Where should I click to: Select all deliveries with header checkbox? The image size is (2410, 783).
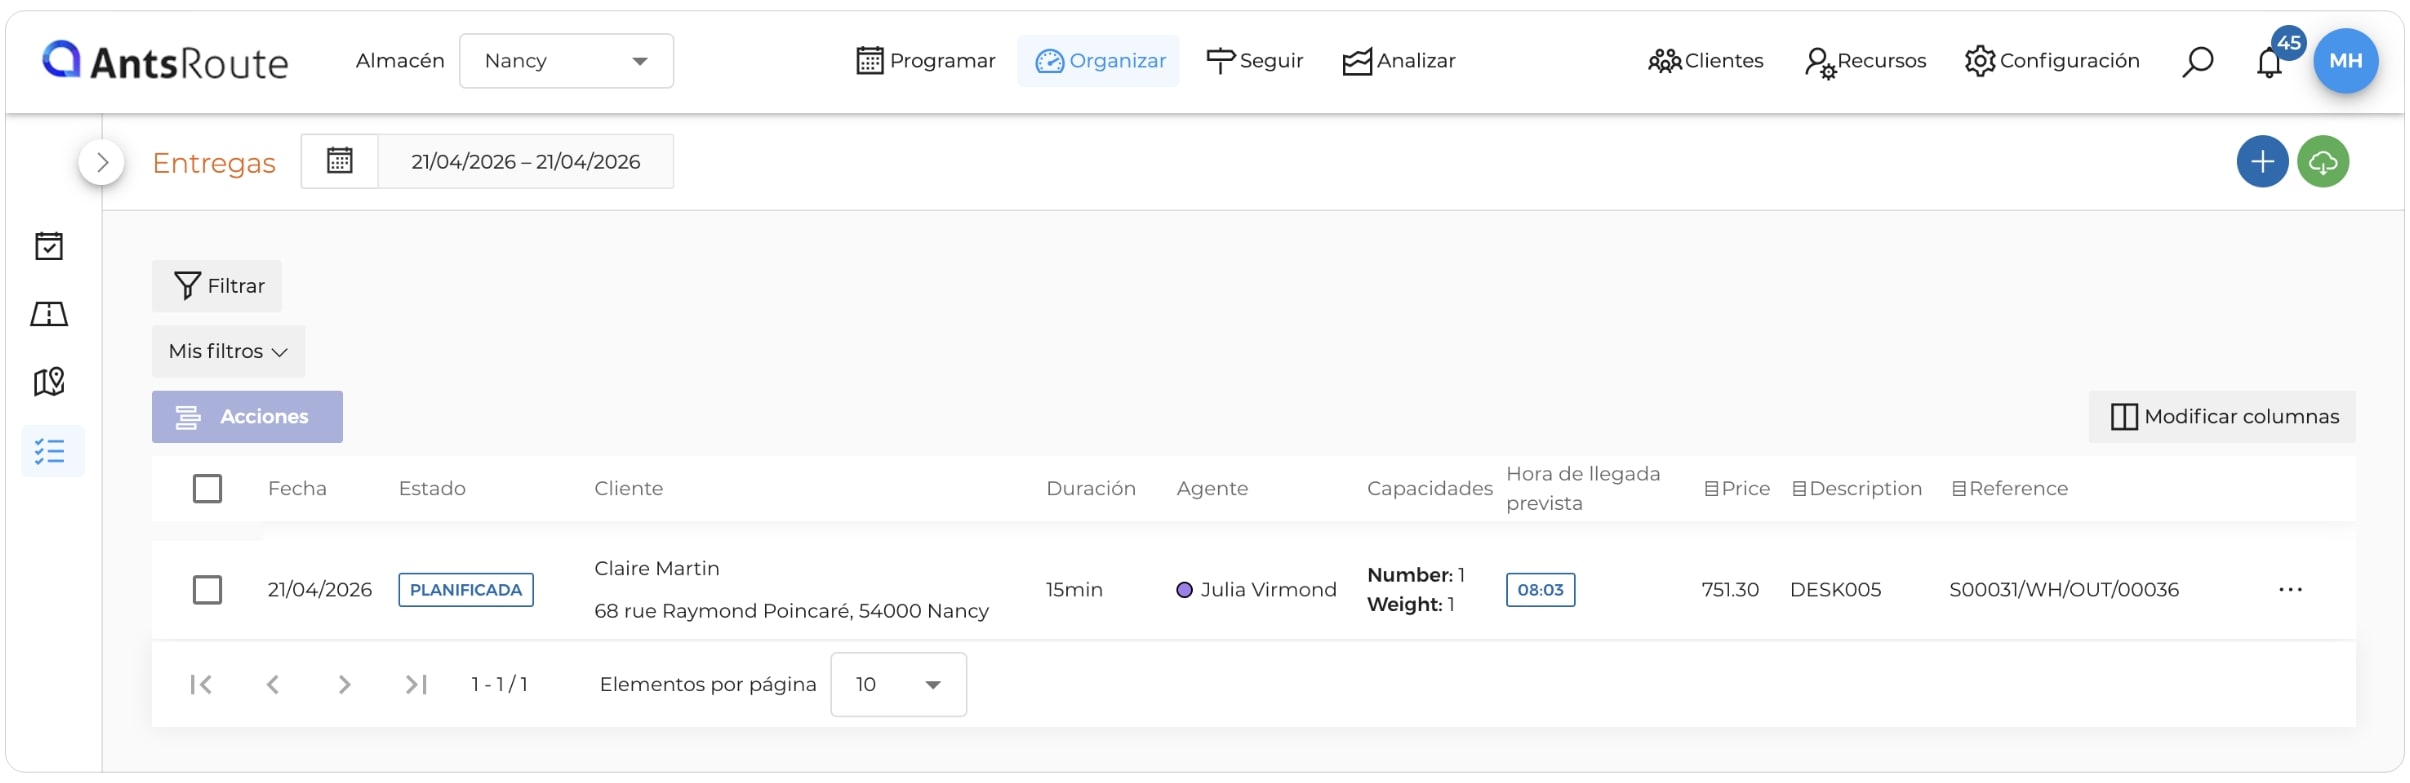point(207,489)
